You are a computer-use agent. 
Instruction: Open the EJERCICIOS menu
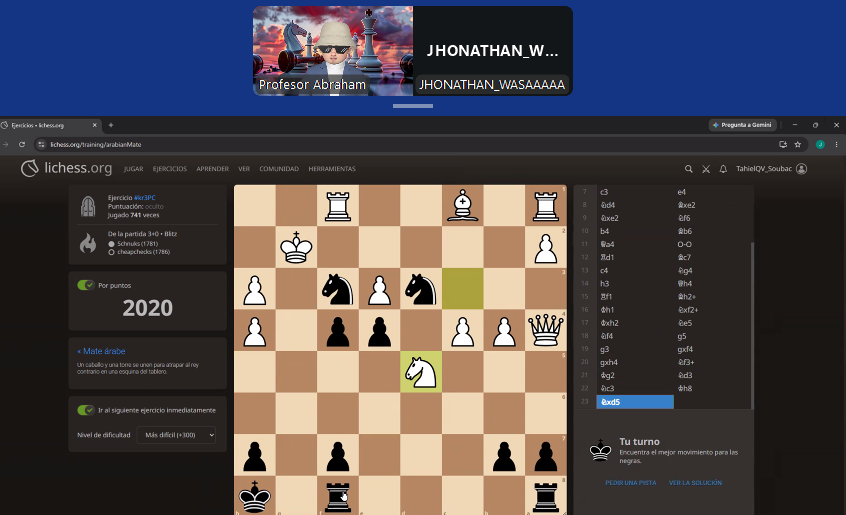pyautogui.click(x=169, y=169)
